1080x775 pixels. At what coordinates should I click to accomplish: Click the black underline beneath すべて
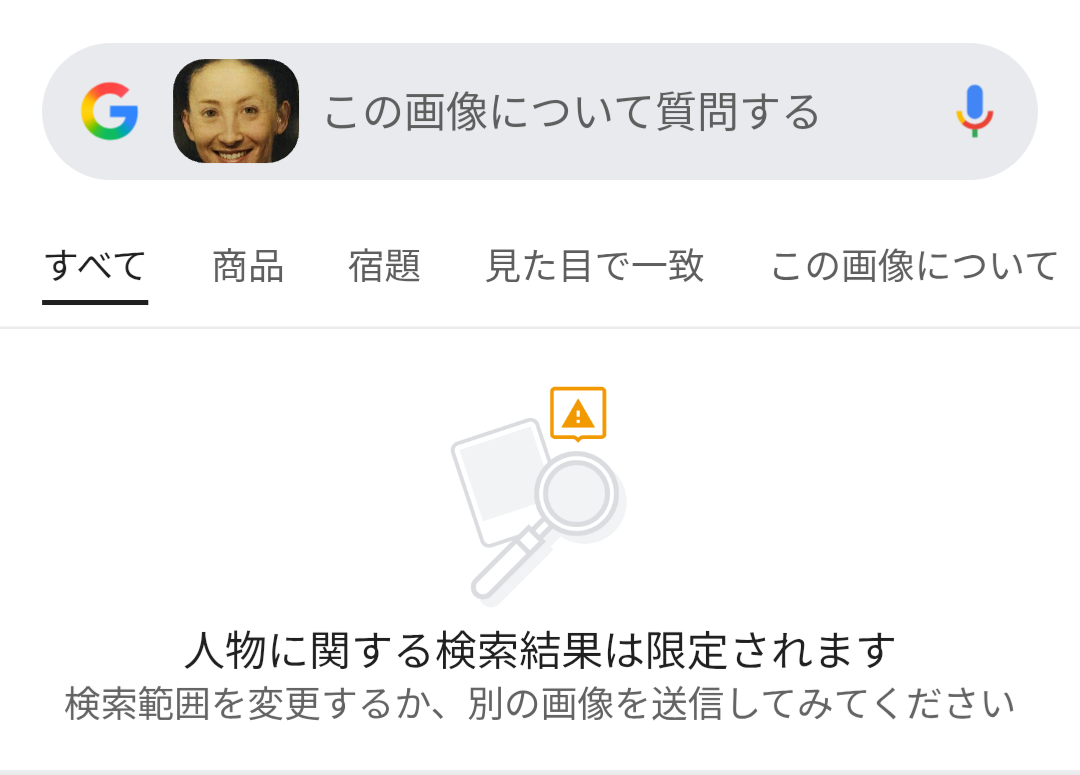95,302
